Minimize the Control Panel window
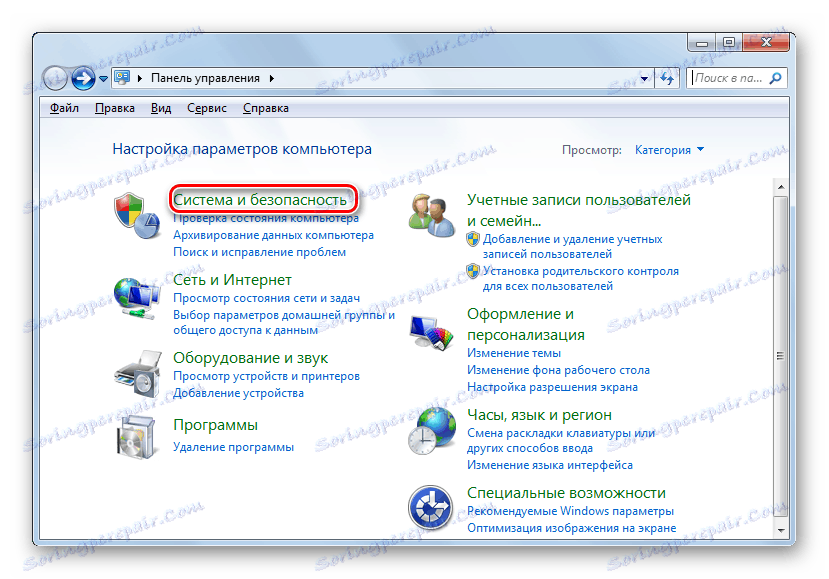 pyautogui.click(x=702, y=43)
